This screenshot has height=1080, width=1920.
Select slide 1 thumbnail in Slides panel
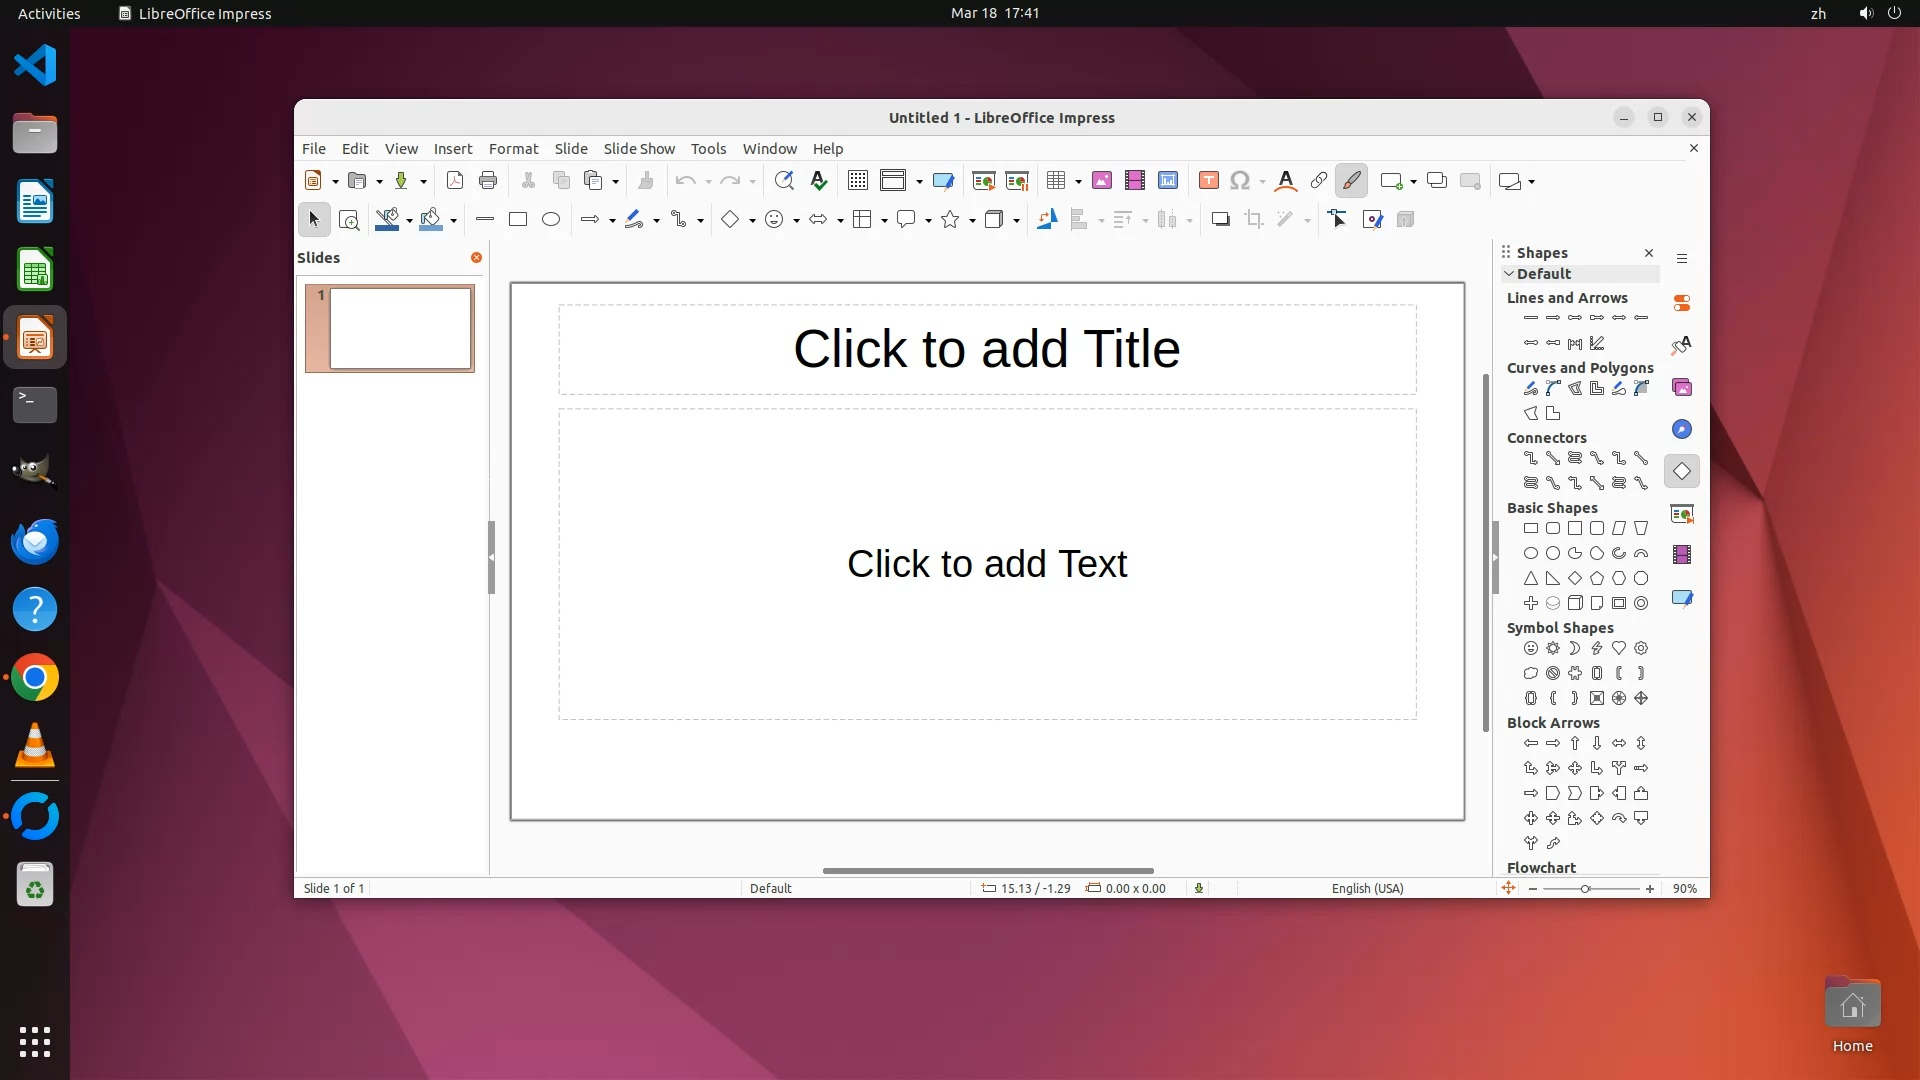(400, 328)
